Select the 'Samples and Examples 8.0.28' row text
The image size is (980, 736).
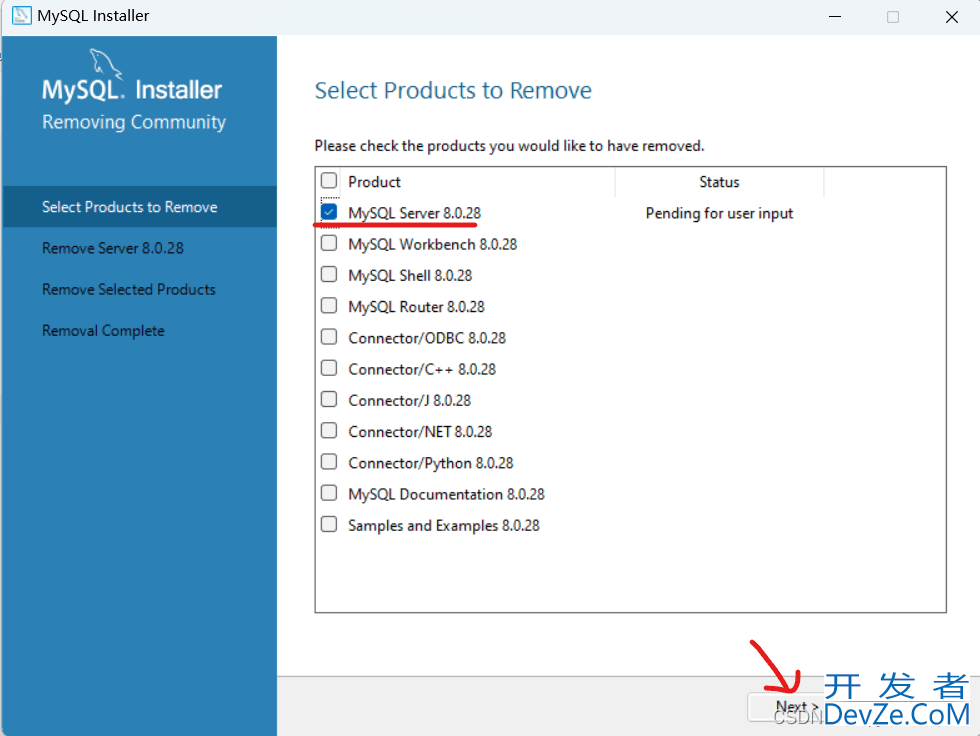(444, 525)
